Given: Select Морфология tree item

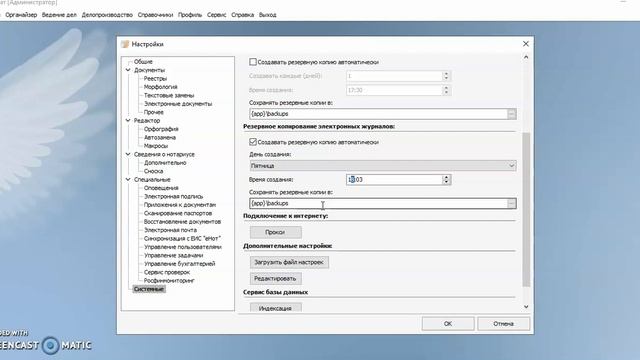Looking at the screenshot, I should tap(160, 87).
